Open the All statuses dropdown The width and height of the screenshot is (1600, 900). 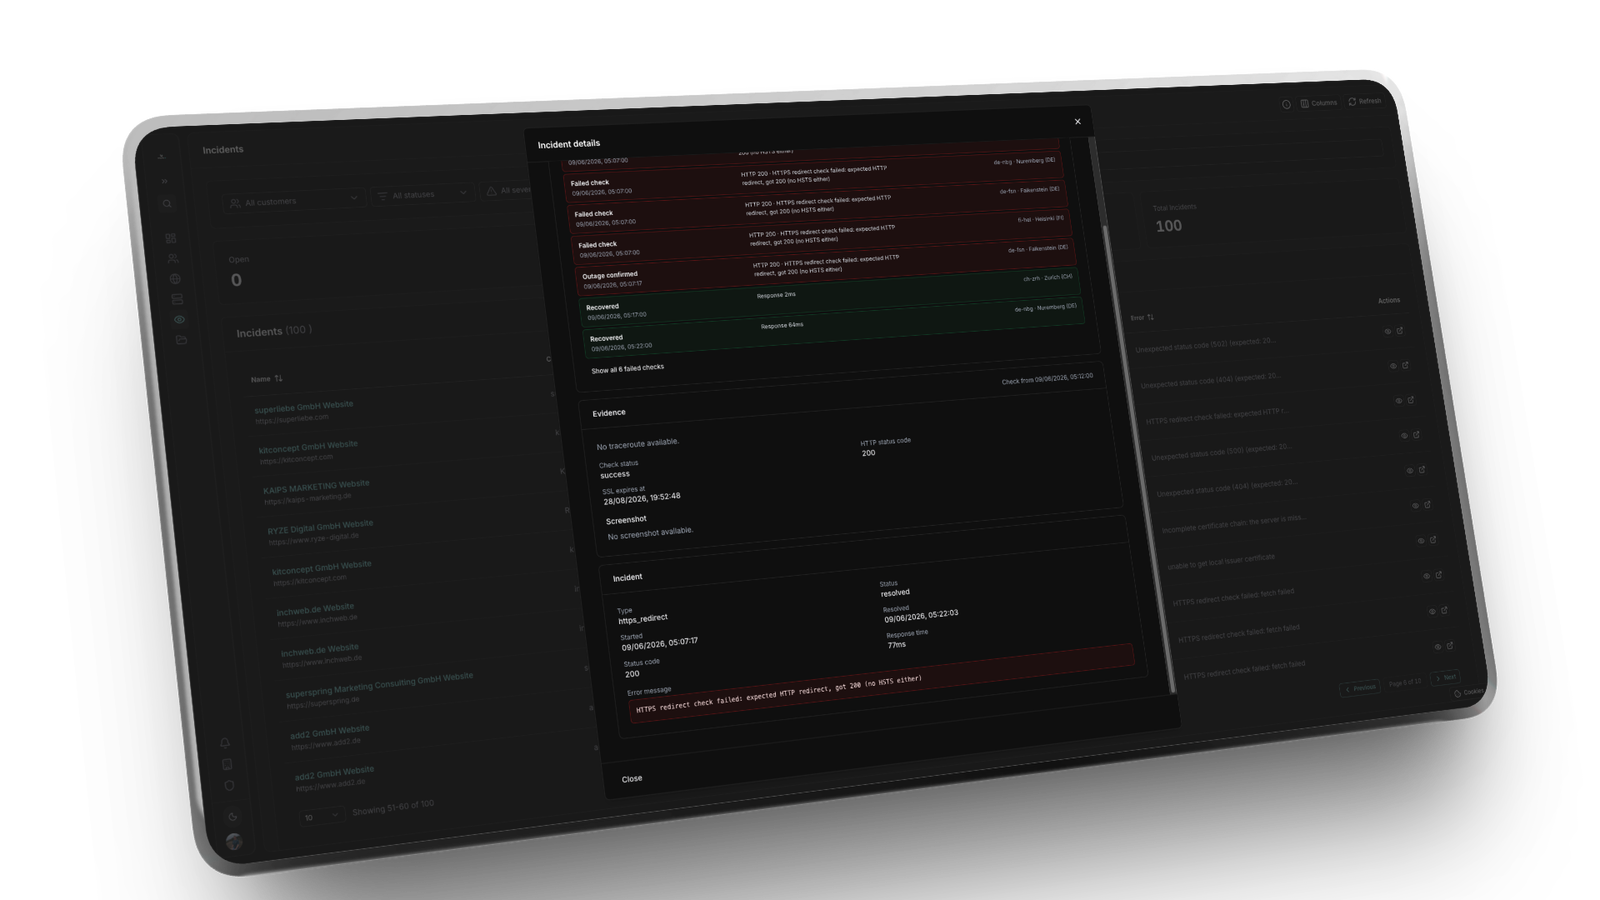422,194
